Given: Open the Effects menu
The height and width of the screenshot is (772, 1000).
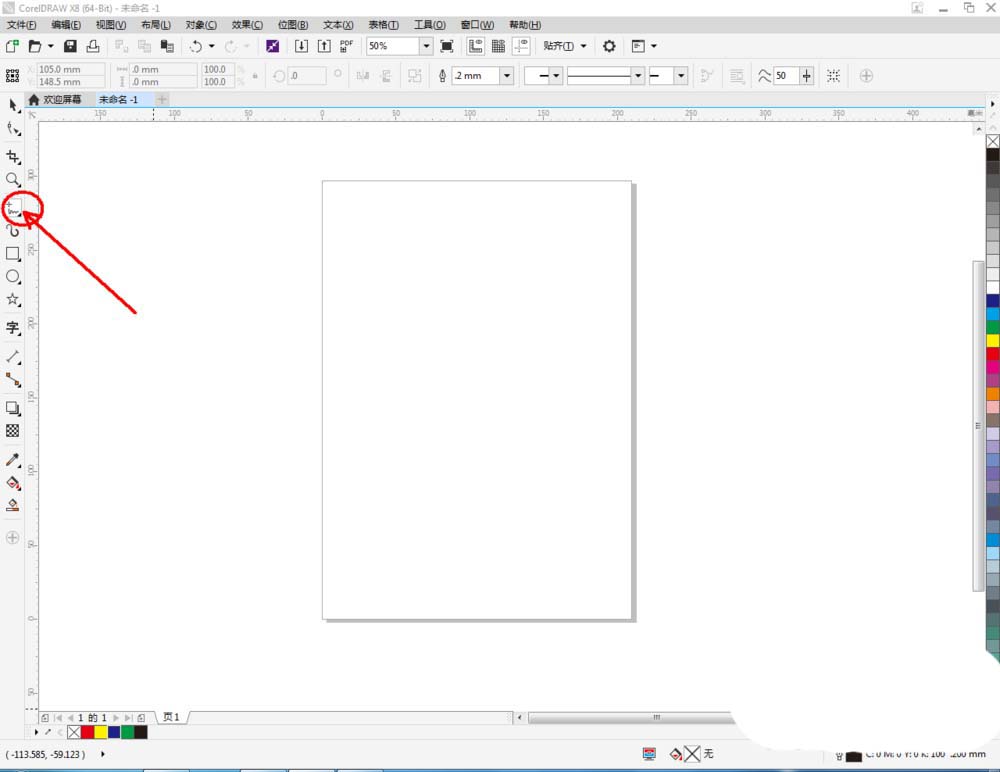Looking at the screenshot, I should [x=247, y=25].
